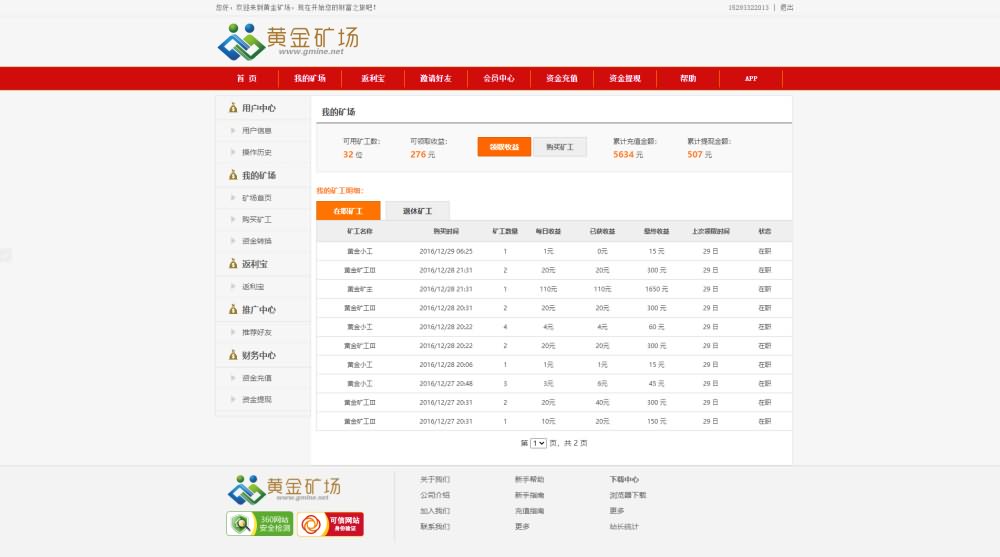Click the 新手帮助 footer link
The height and width of the screenshot is (557, 1000).
(x=529, y=479)
